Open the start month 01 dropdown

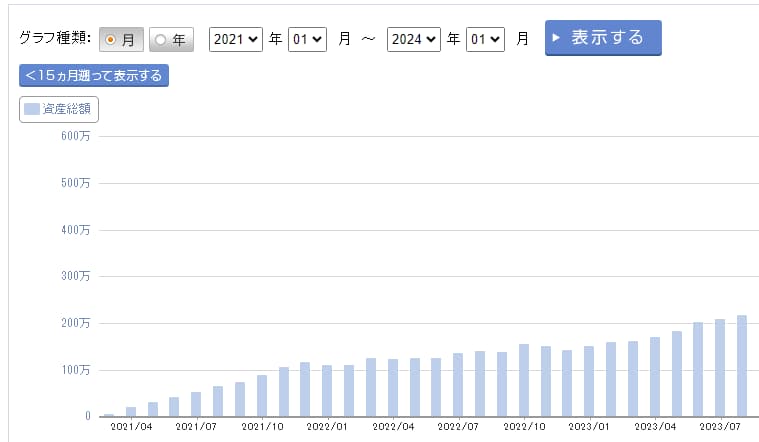307,39
